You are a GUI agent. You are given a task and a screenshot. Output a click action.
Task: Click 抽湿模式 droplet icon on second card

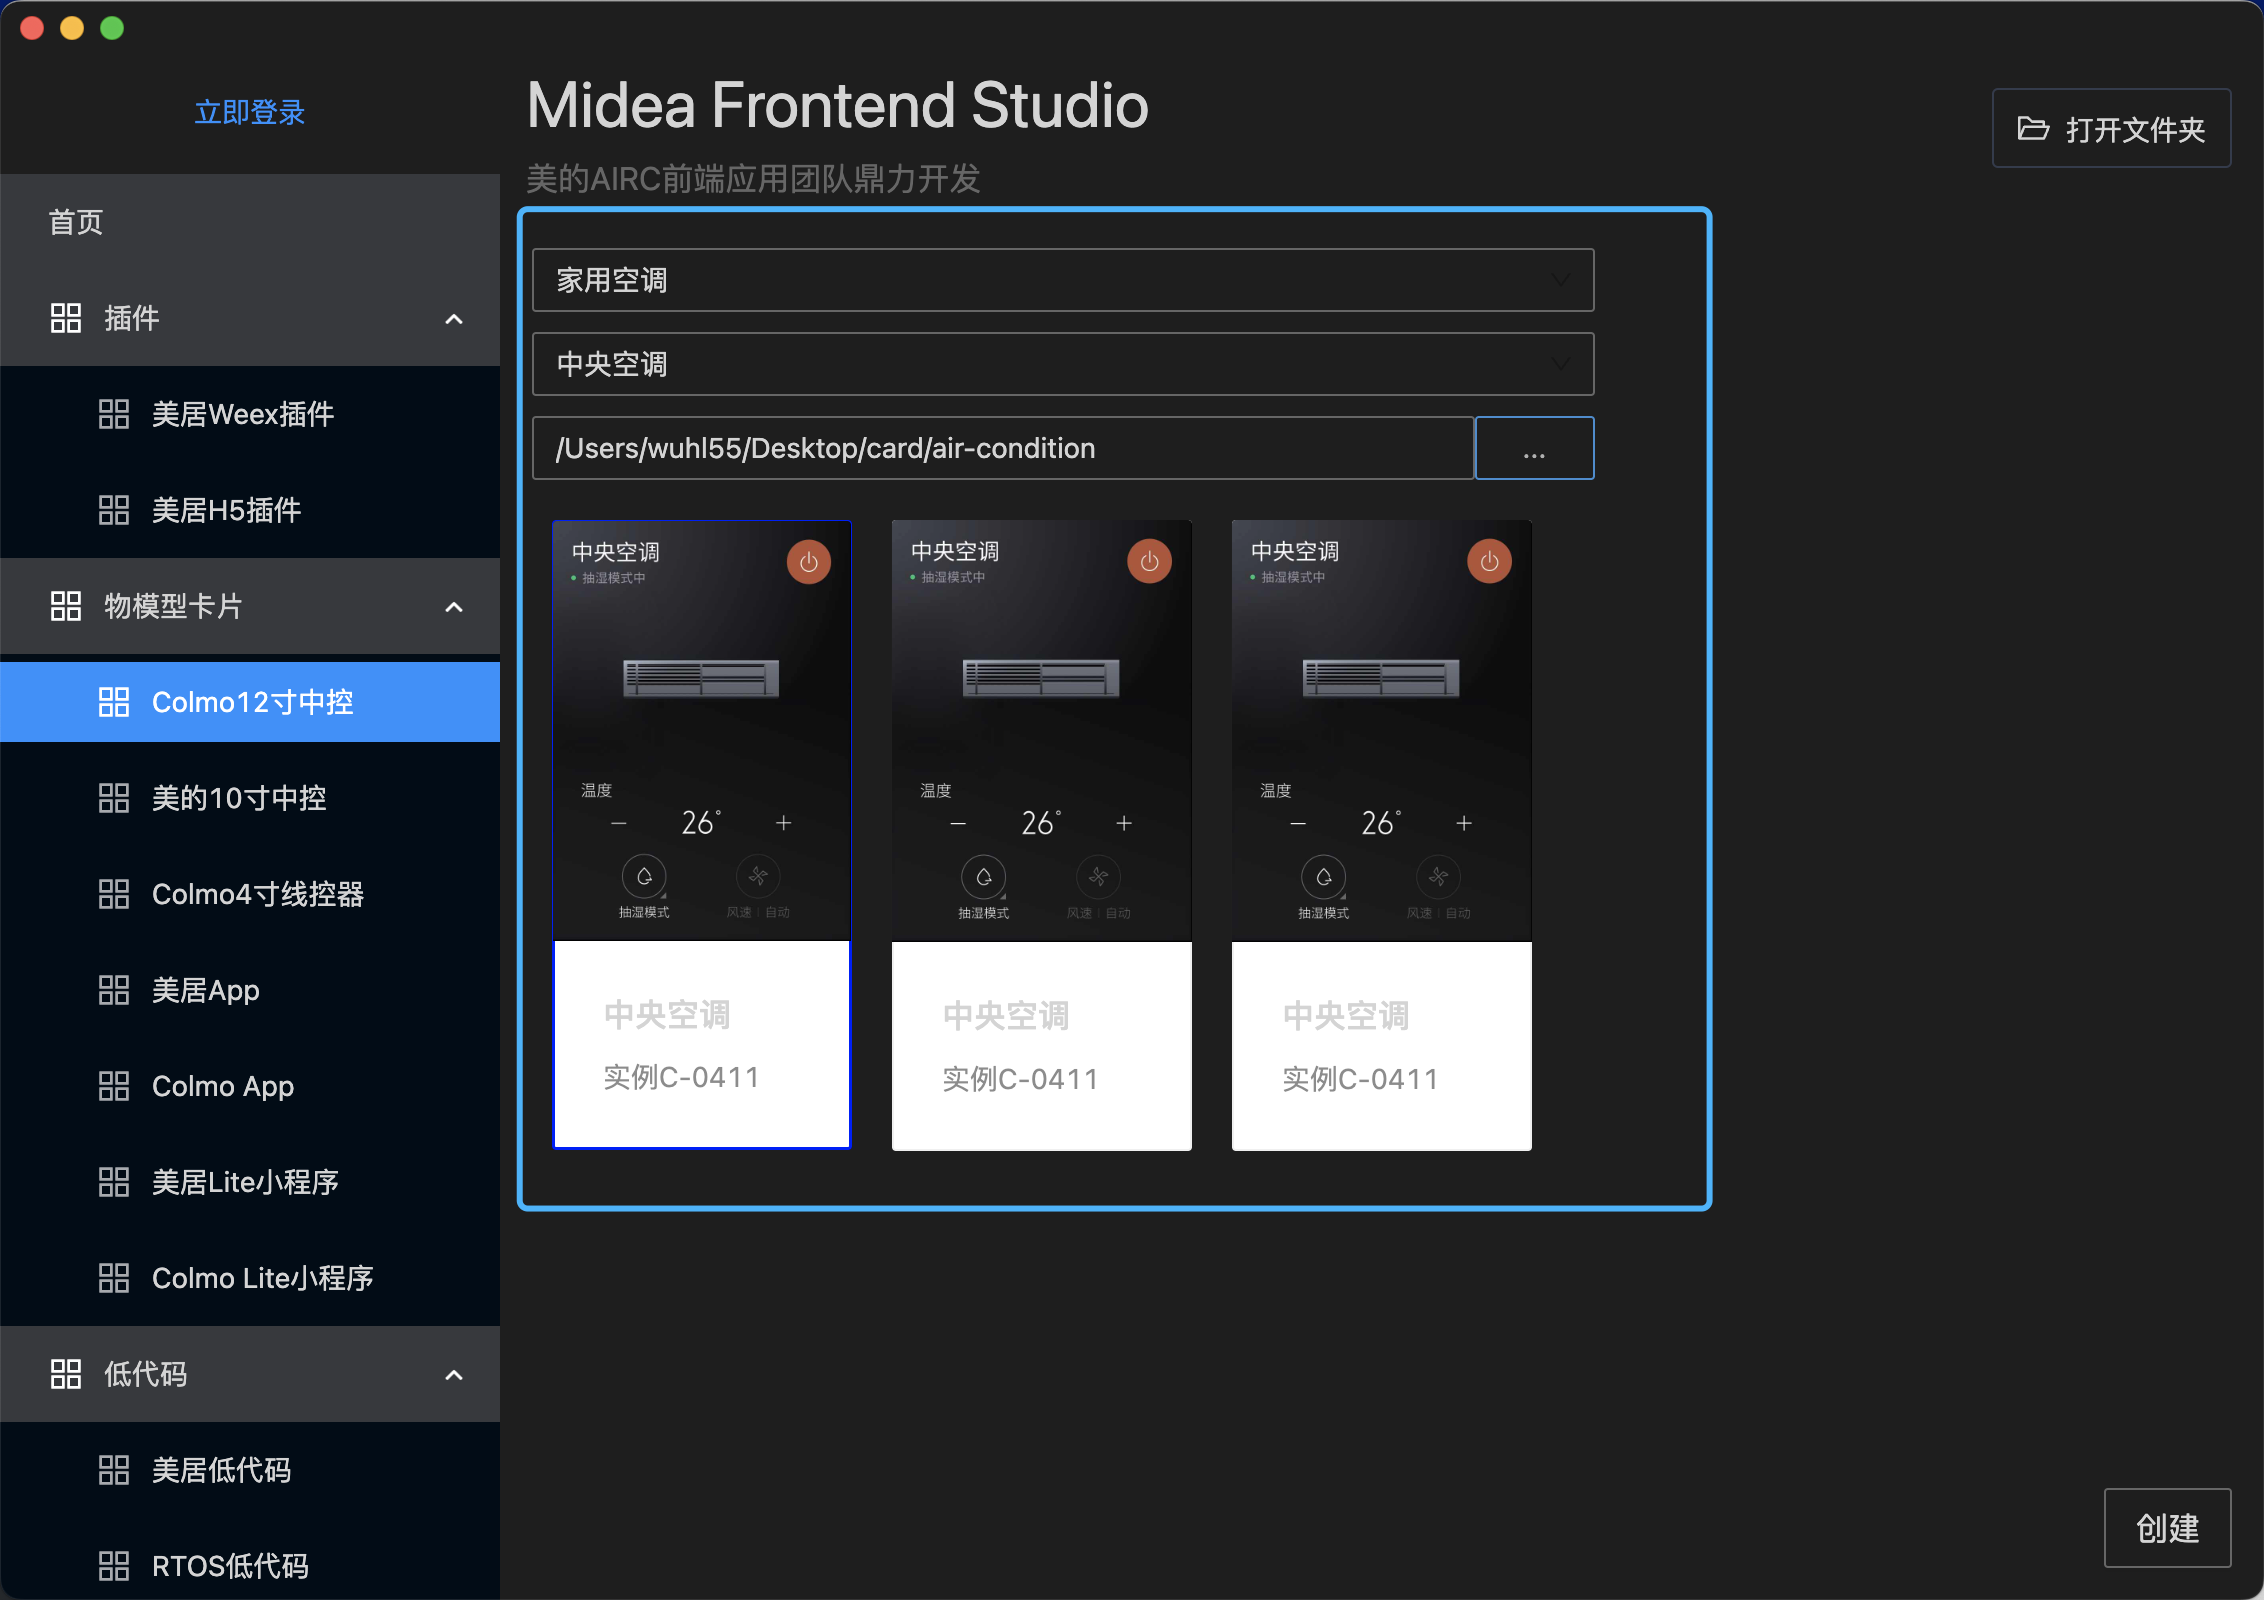(984, 877)
